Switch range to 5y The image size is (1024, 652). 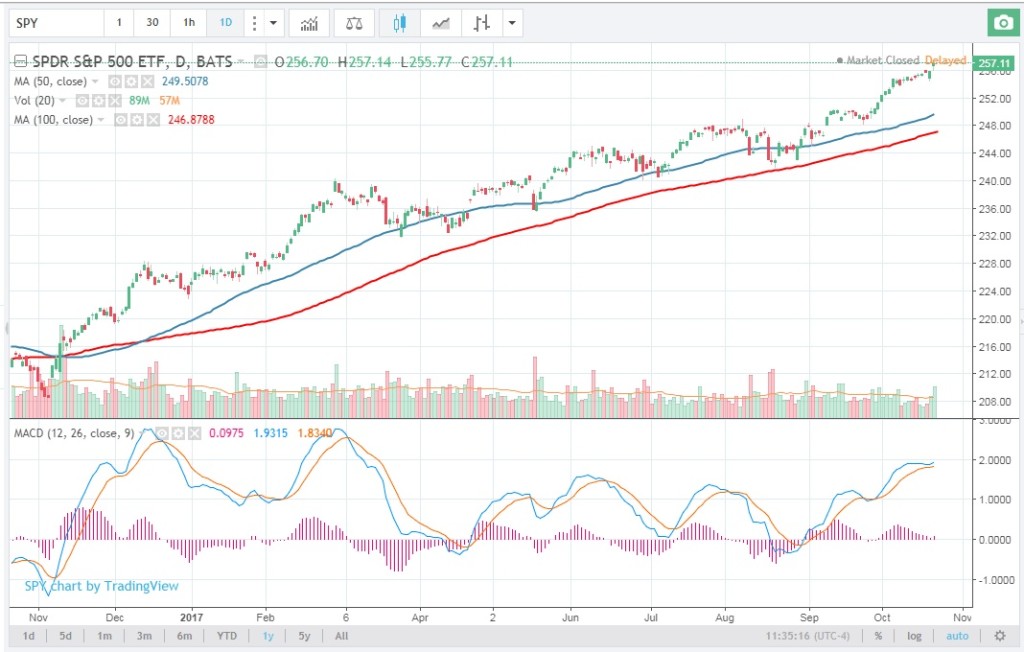tap(303, 636)
